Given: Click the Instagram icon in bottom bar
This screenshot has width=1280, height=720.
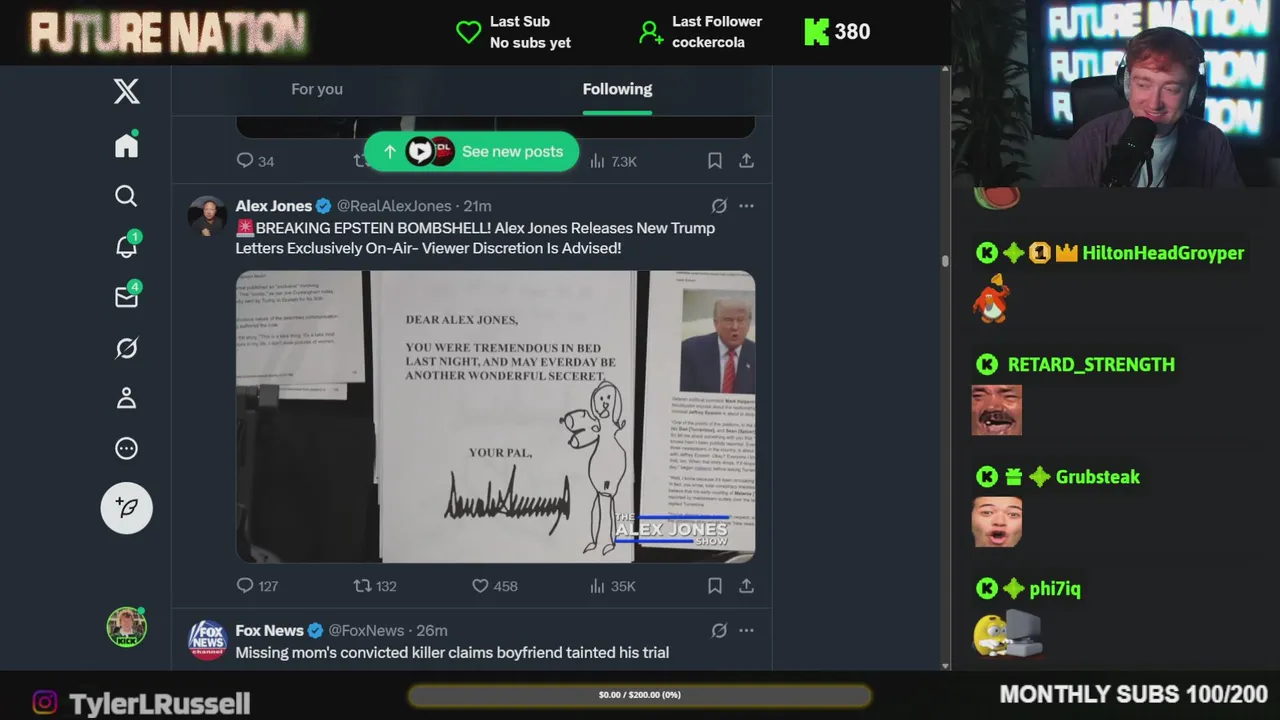Looking at the screenshot, I should click(x=45, y=703).
